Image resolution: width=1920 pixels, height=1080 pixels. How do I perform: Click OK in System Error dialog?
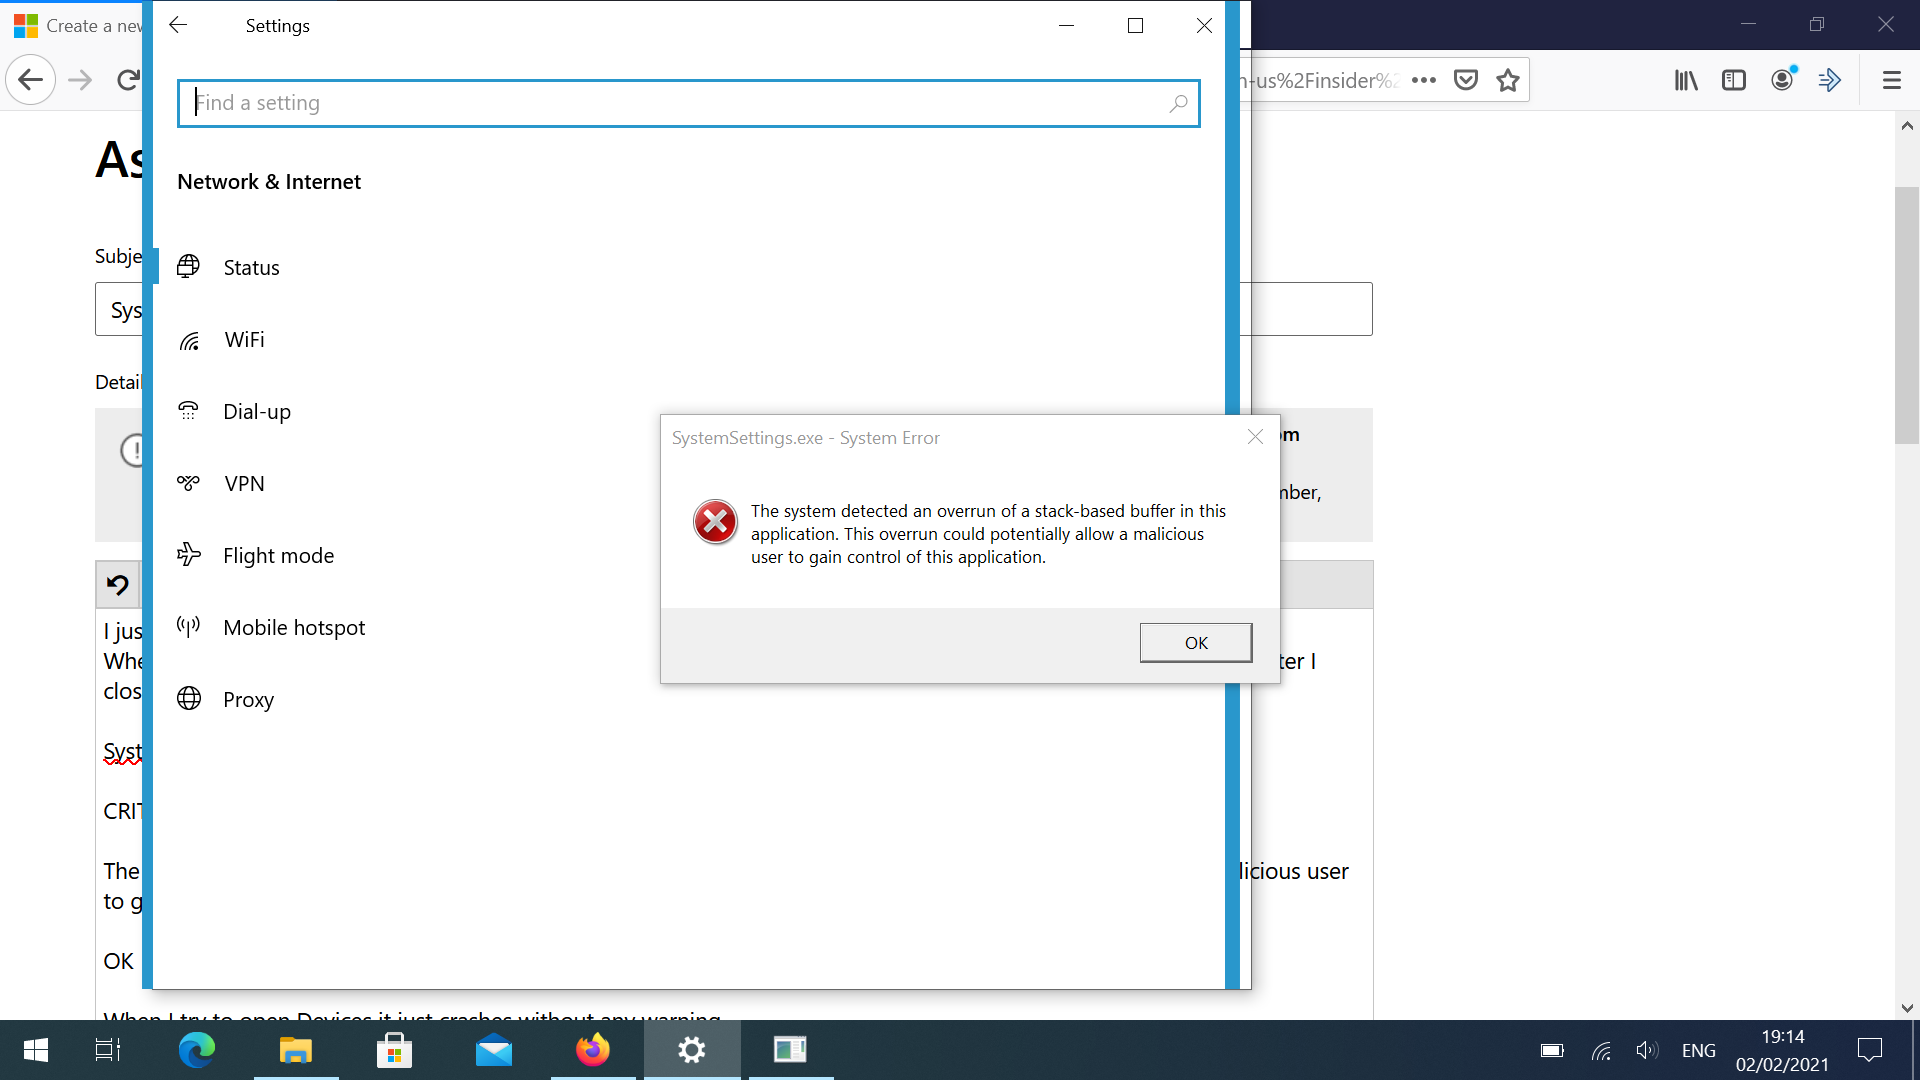[1195, 643]
